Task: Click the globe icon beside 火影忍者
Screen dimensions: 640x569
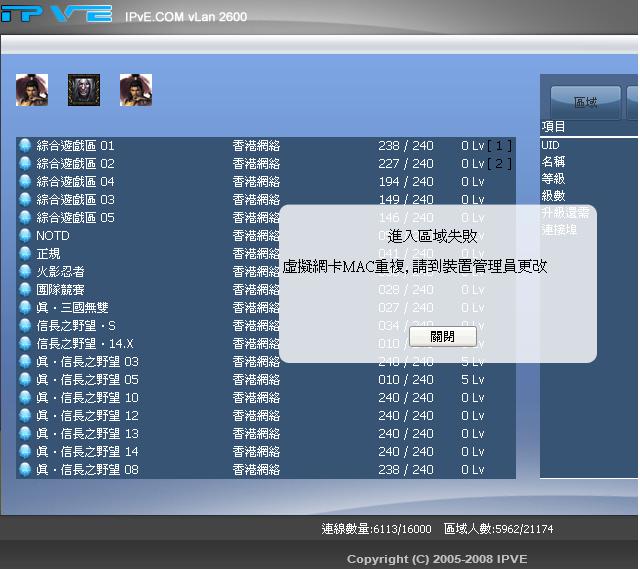Action: 25,271
